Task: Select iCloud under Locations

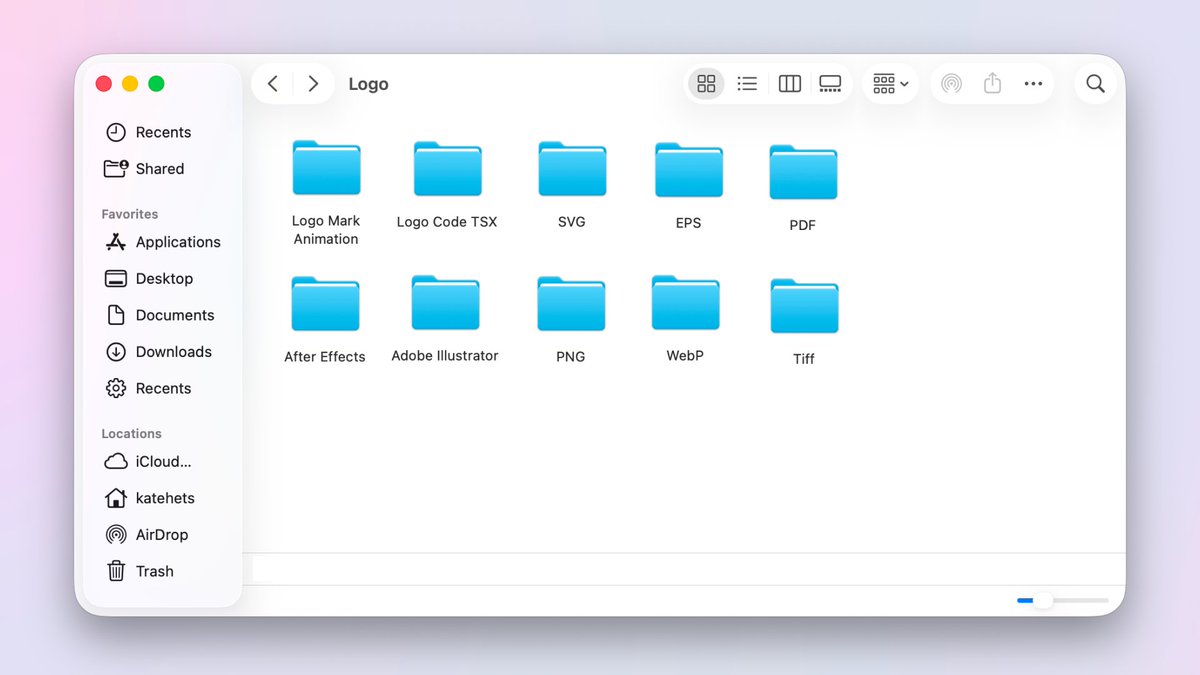Action: coord(160,461)
